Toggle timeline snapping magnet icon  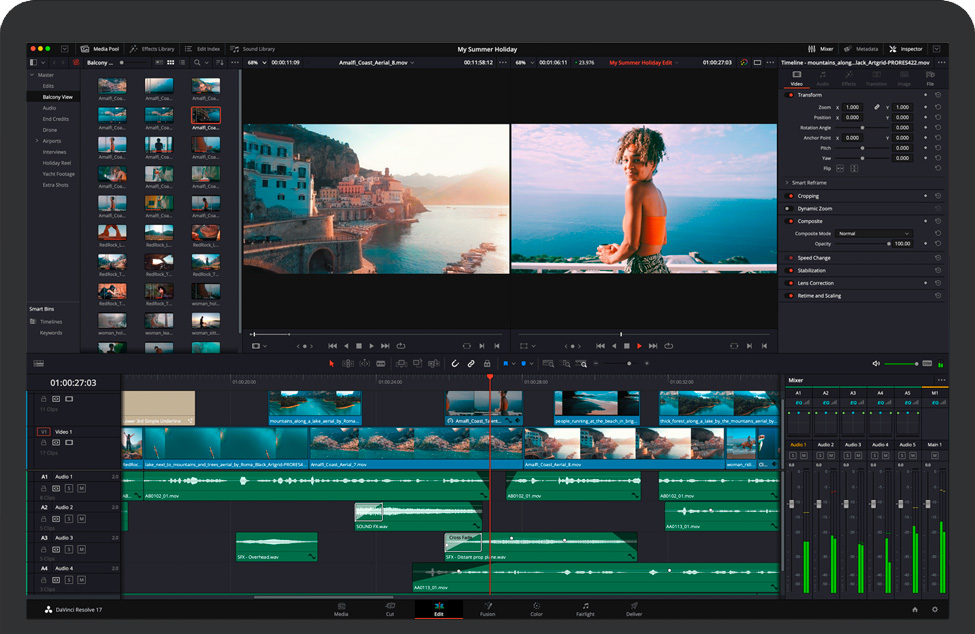point(455,363)
